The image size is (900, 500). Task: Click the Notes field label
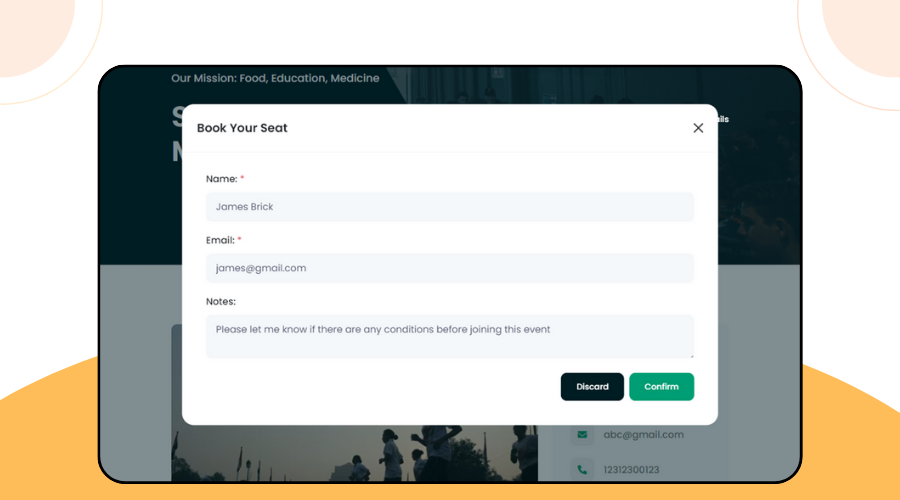tap(221, 301)
